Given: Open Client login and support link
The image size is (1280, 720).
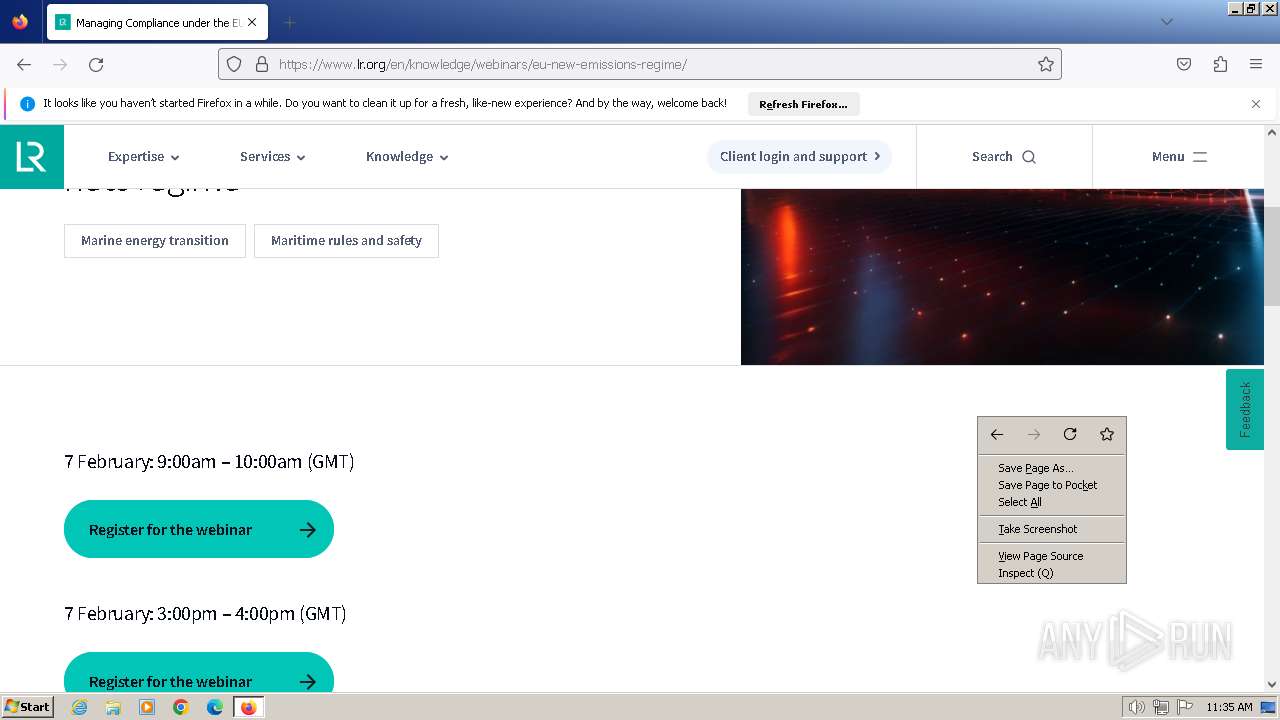Looking at the screenshot, I should [x=800, y=157].
